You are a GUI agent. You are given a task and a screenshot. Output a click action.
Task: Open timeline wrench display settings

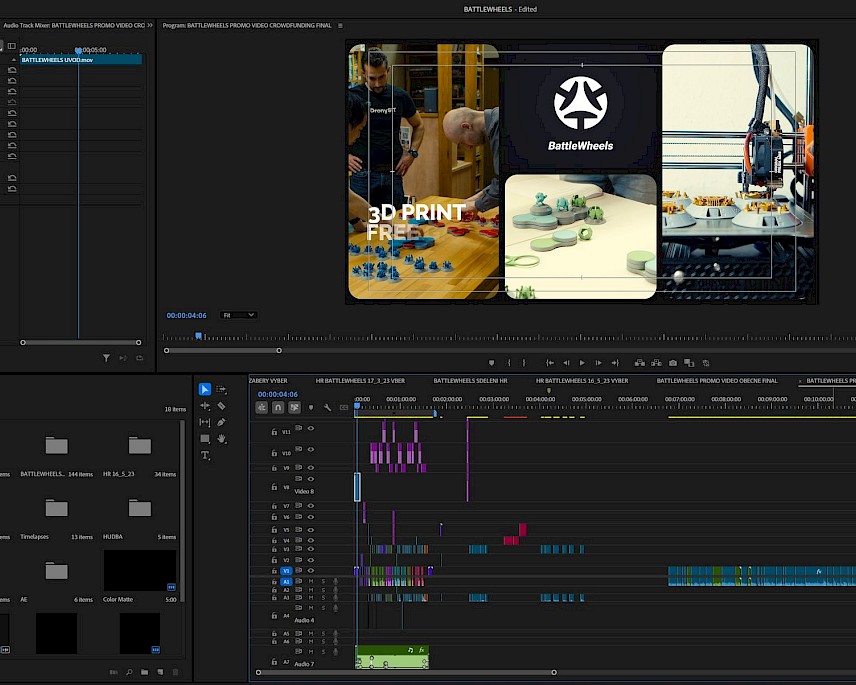pyautogui.click(x=327, y=407)
